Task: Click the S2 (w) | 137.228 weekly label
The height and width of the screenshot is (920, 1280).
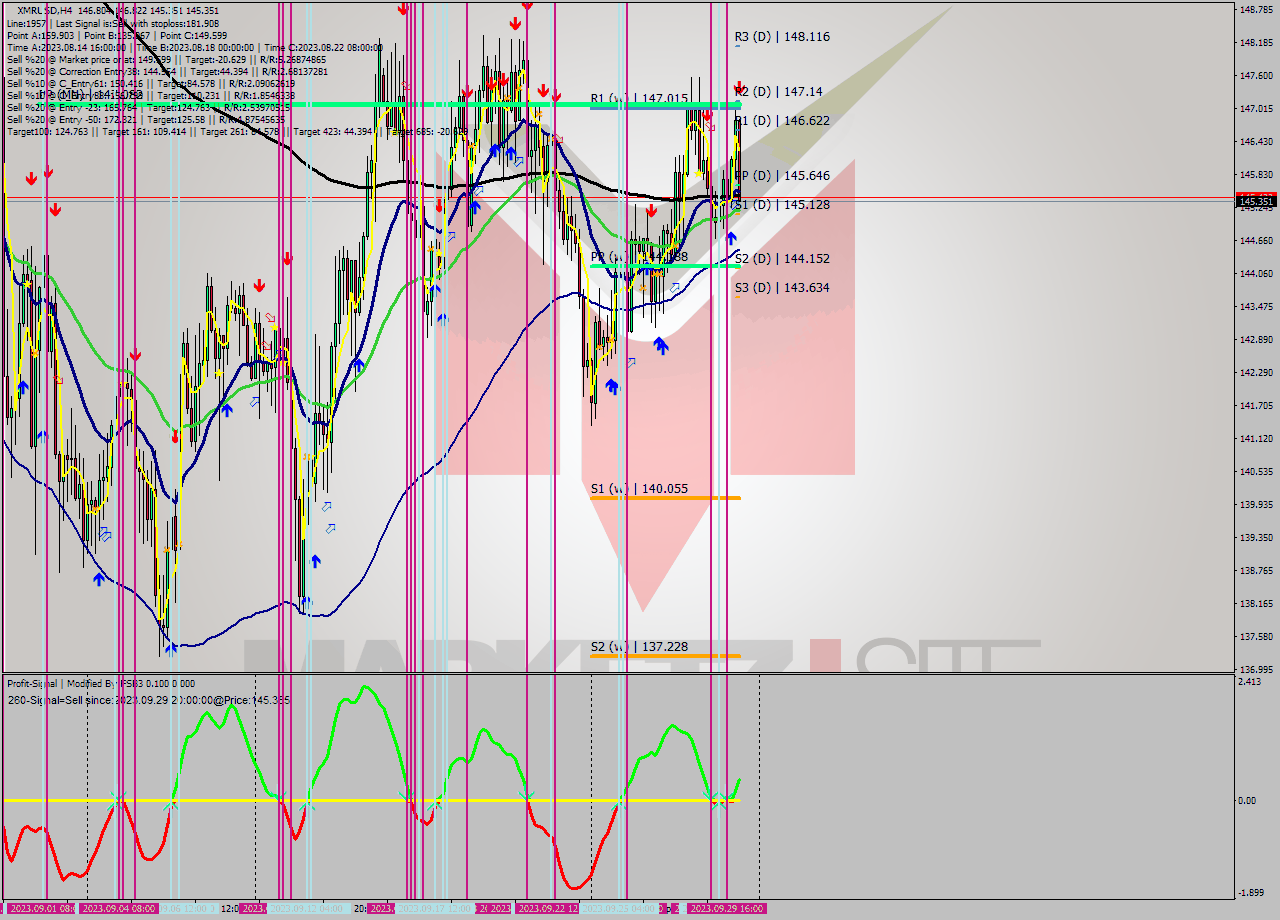Action: [x=639, y=647]
